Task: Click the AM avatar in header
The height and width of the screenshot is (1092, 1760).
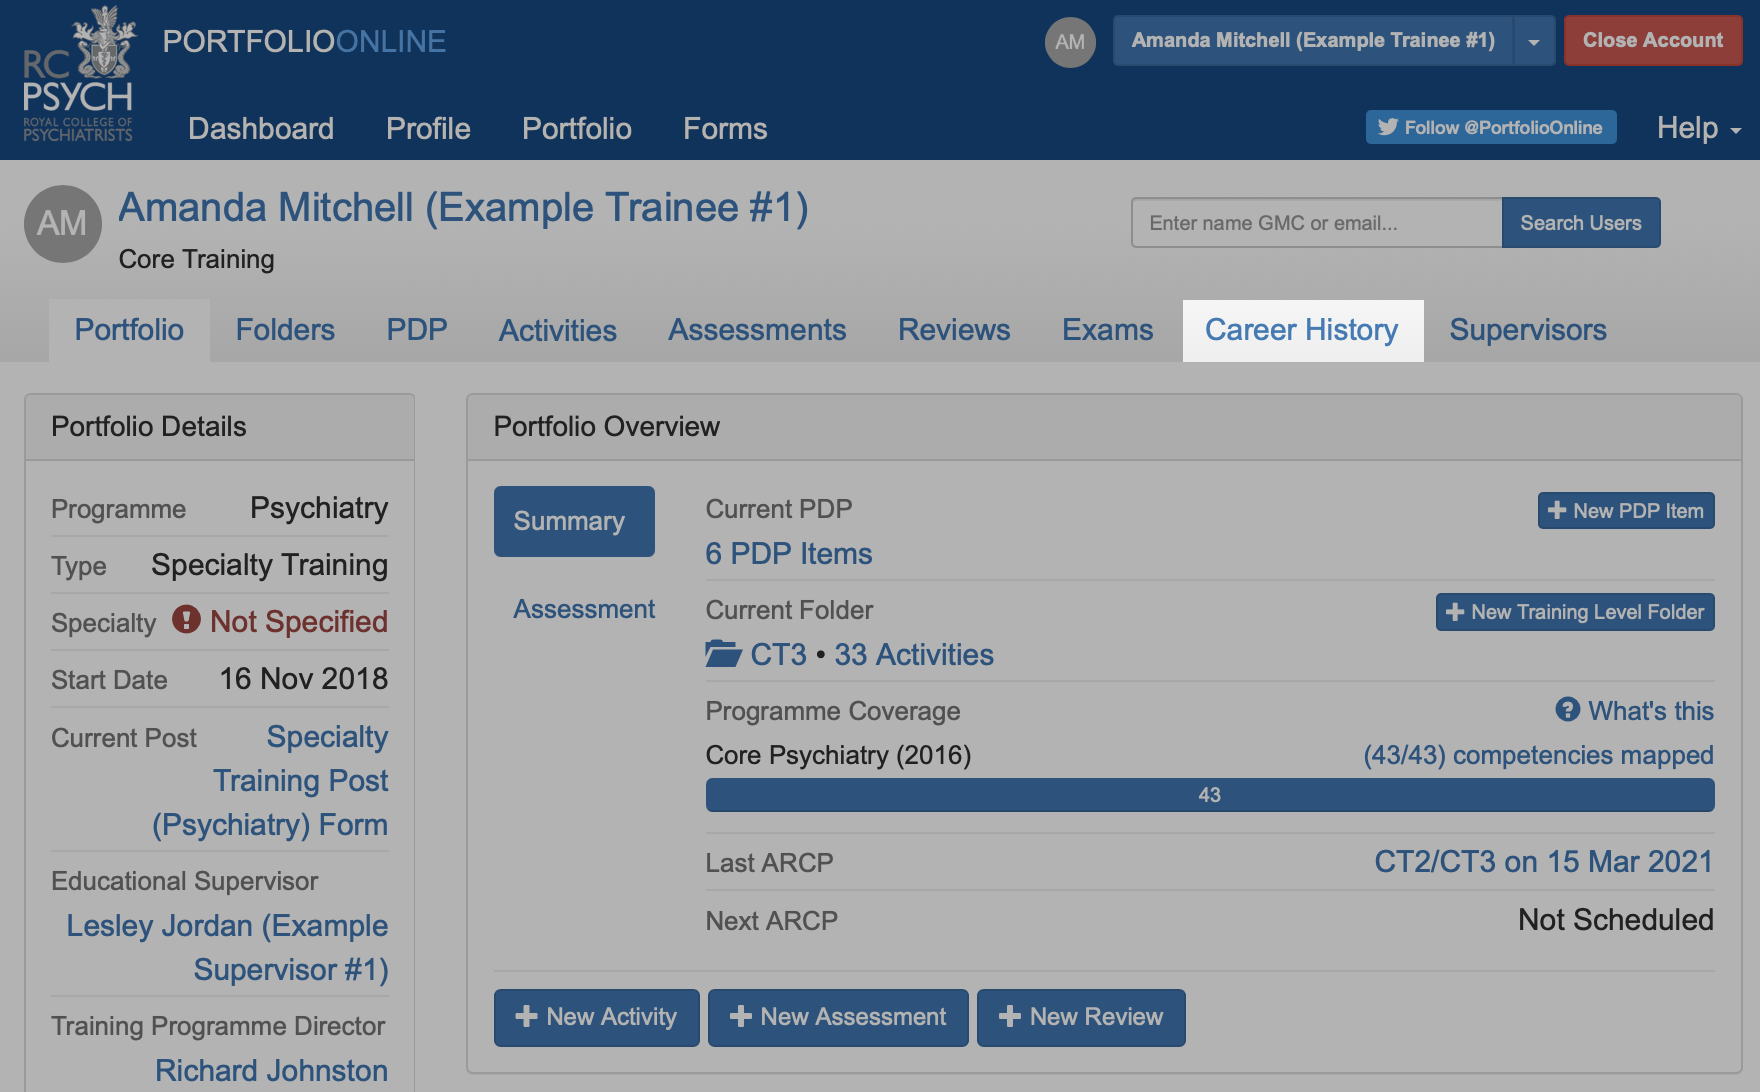Action: [x=1069, y=42]
